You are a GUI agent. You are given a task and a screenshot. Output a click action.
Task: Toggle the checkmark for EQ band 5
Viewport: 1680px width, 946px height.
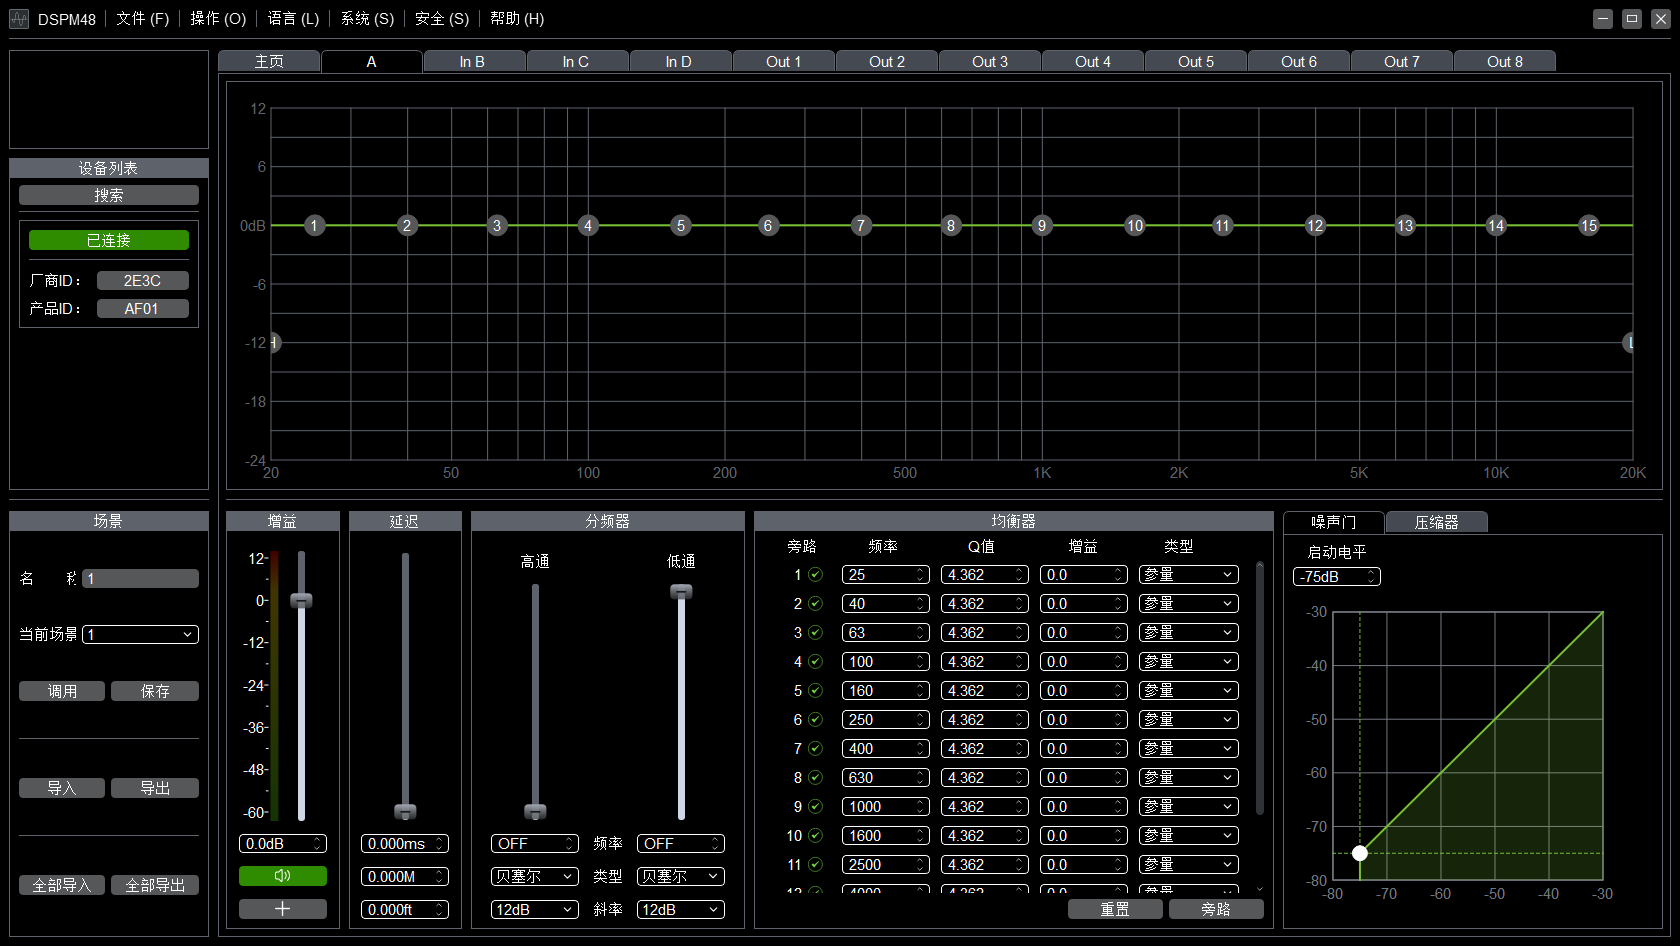815,690
